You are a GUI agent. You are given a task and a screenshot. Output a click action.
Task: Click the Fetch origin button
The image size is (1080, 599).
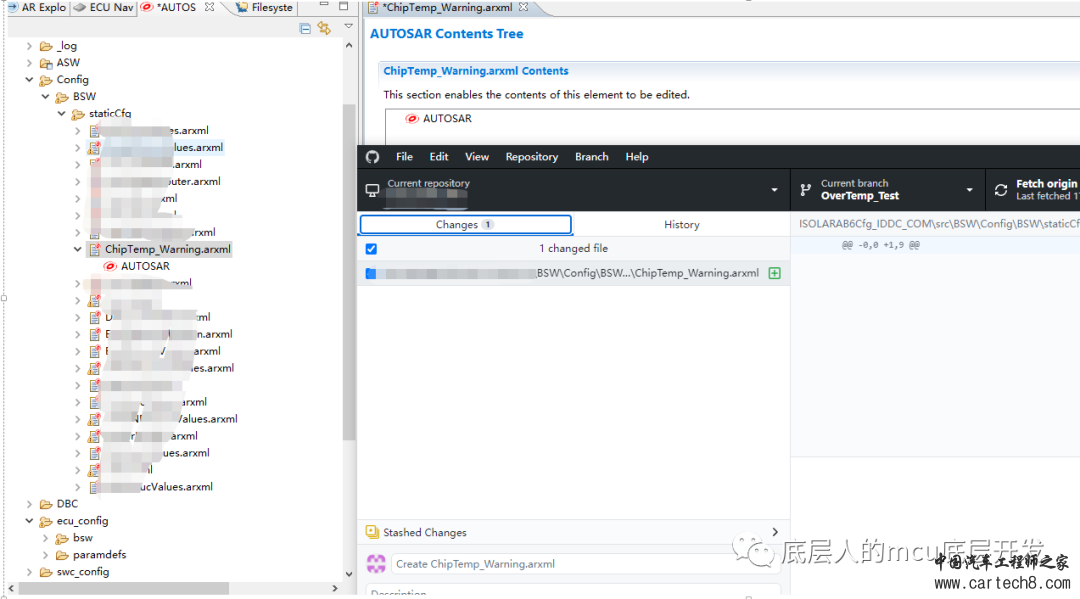[x=1033, y=190]
